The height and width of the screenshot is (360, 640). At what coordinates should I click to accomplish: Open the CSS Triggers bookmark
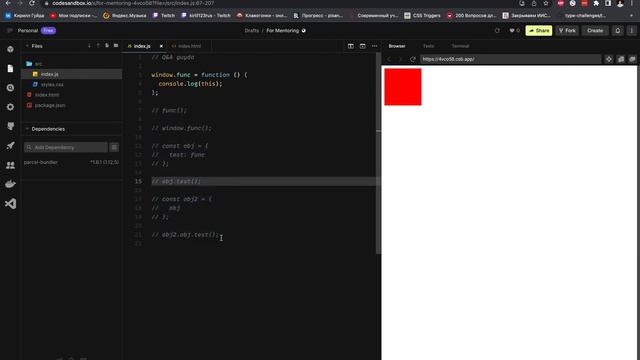coord(422,16)
